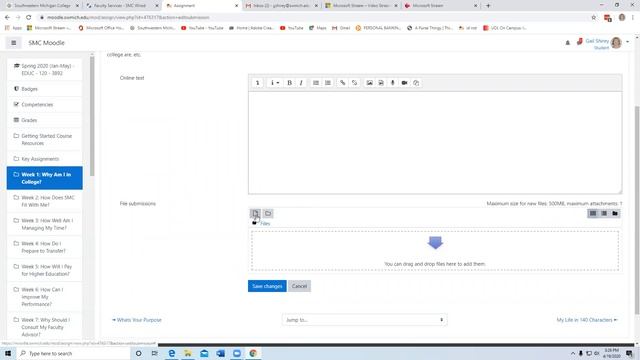Toggle the editor's expand toolbar button
This screenshot has width=640, height=360.
pos(257,83)
